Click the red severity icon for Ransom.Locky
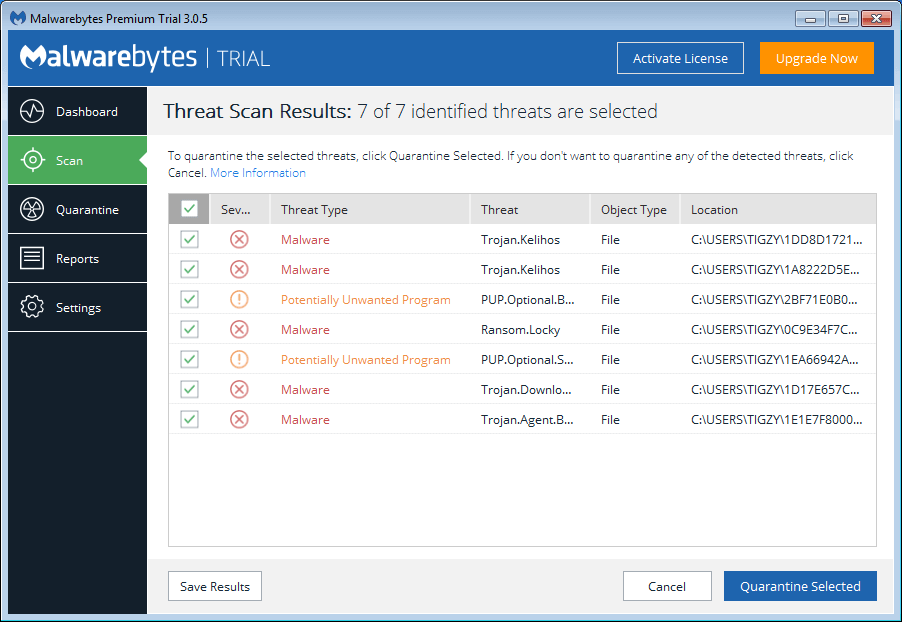Image resolution: width=902 pixels, height=622 pixels. pos(239,329)
